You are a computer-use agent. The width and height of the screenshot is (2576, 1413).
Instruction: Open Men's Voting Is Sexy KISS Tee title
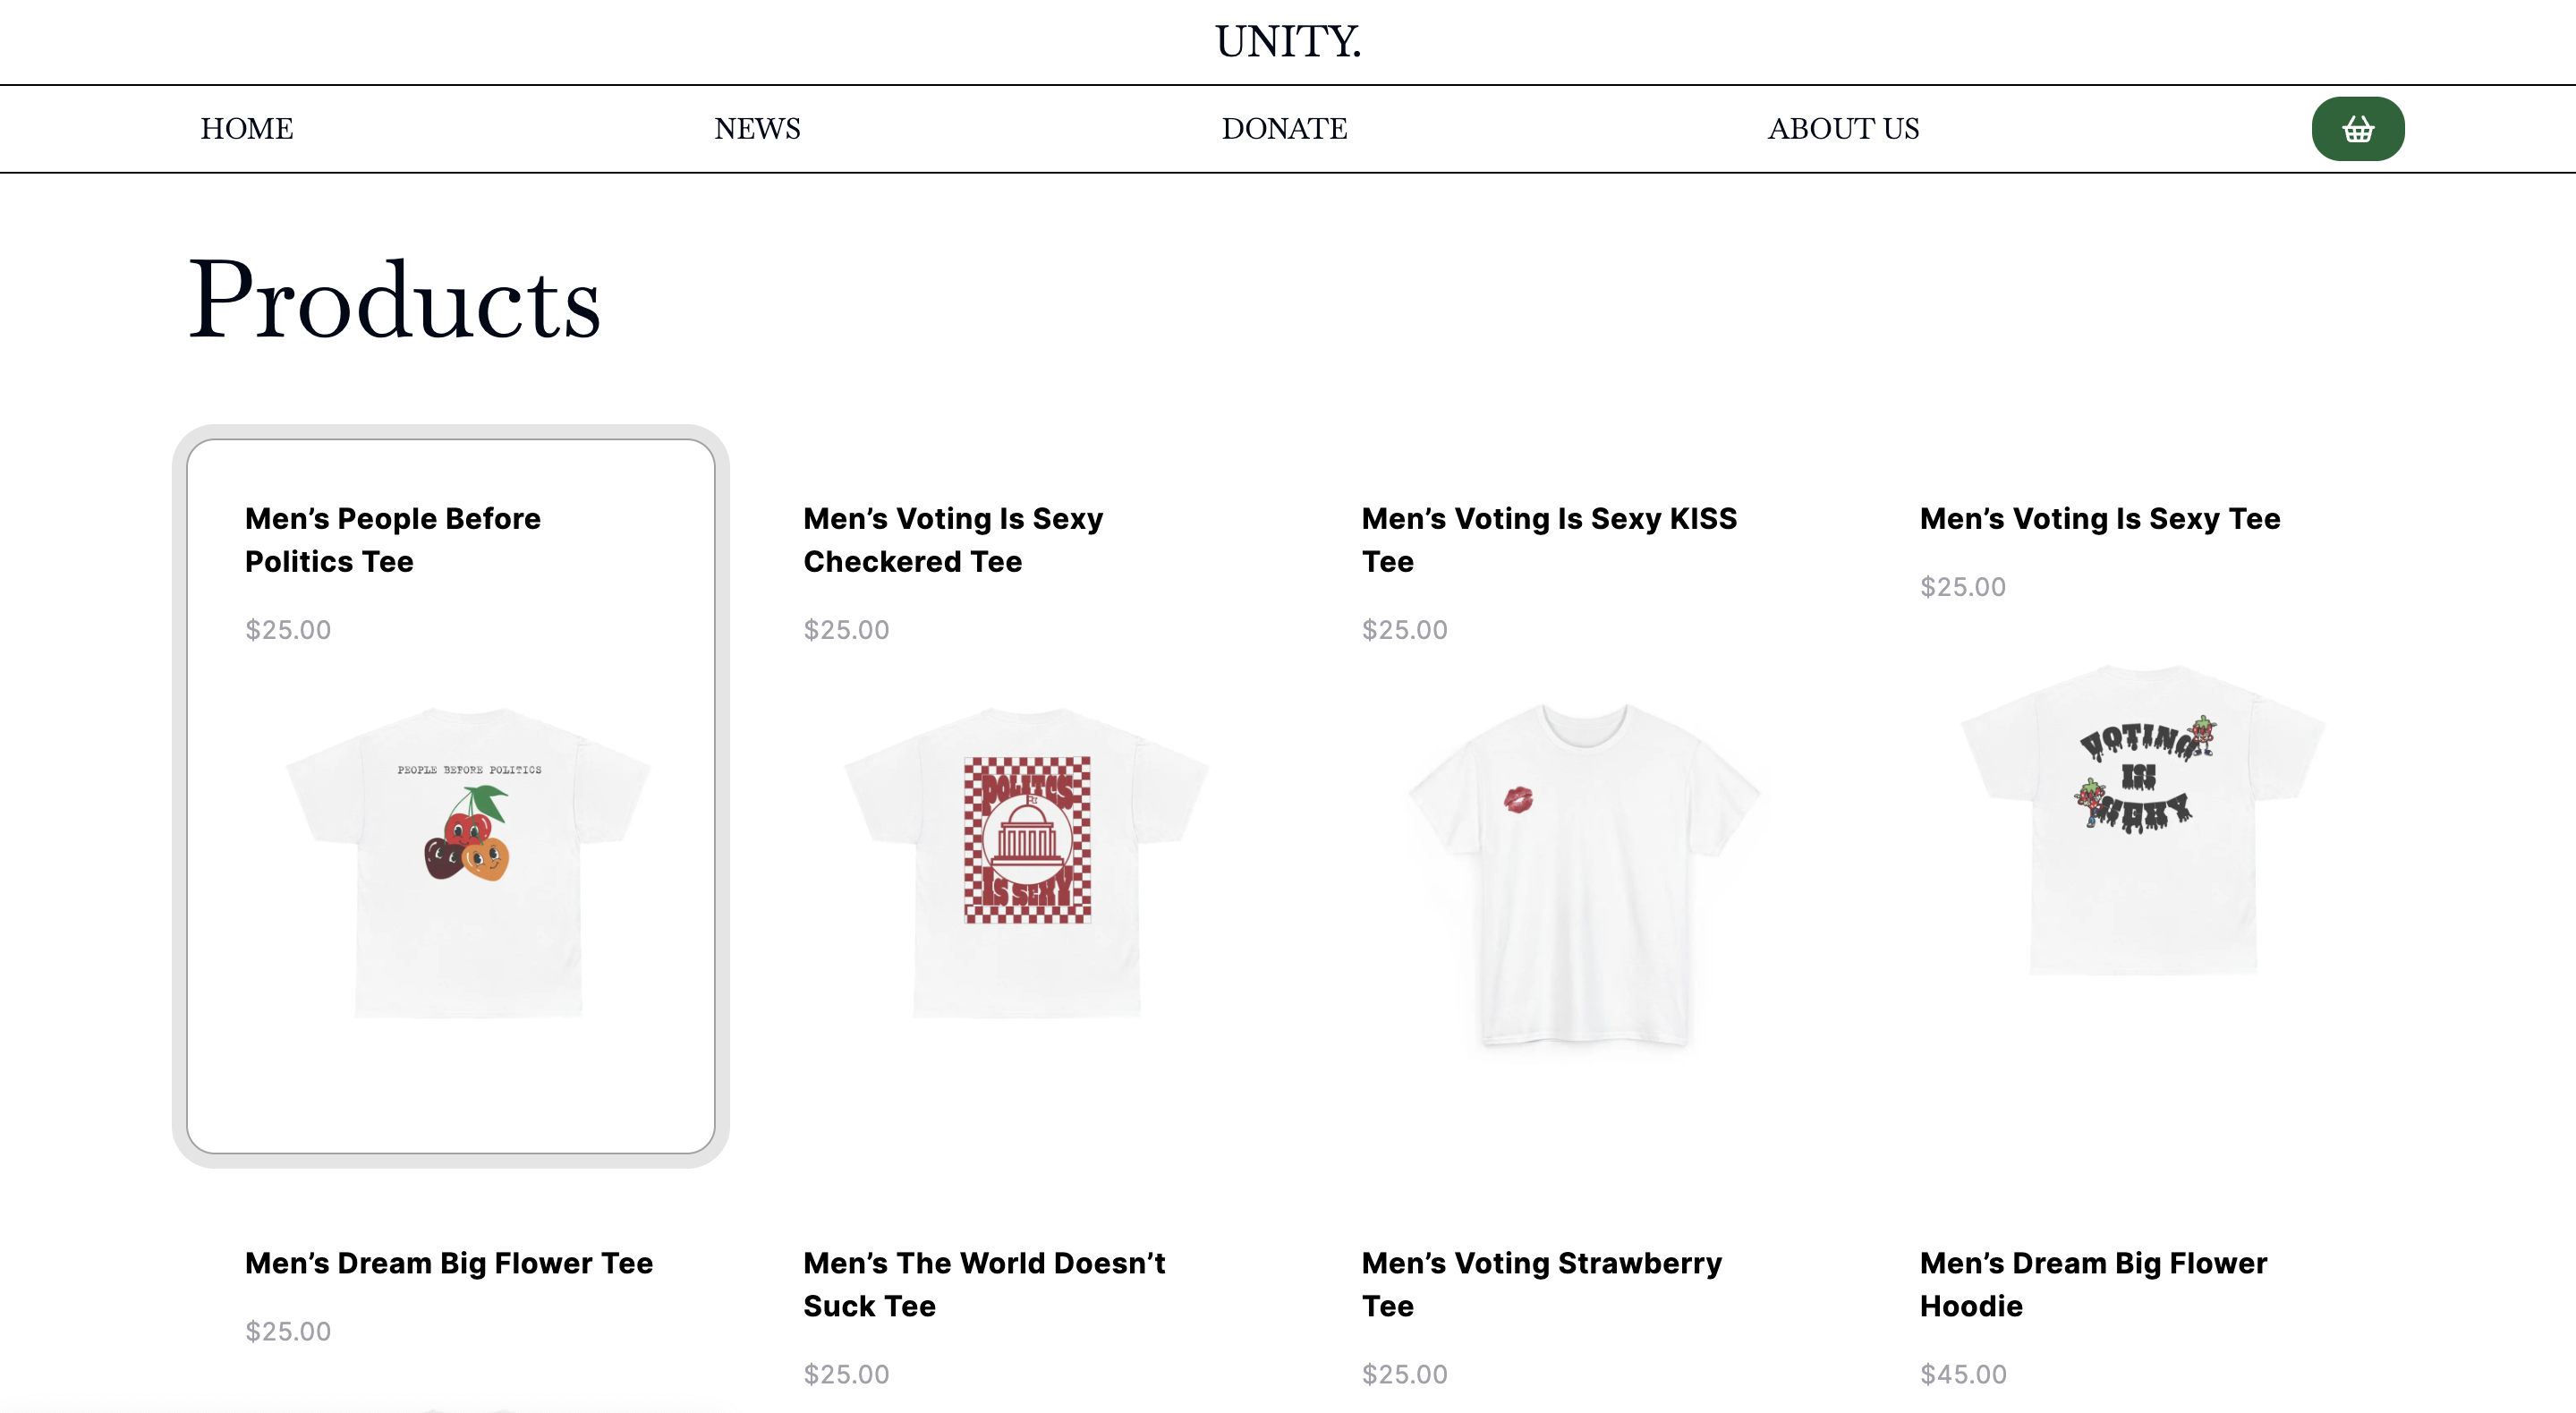click(1549, 540)
